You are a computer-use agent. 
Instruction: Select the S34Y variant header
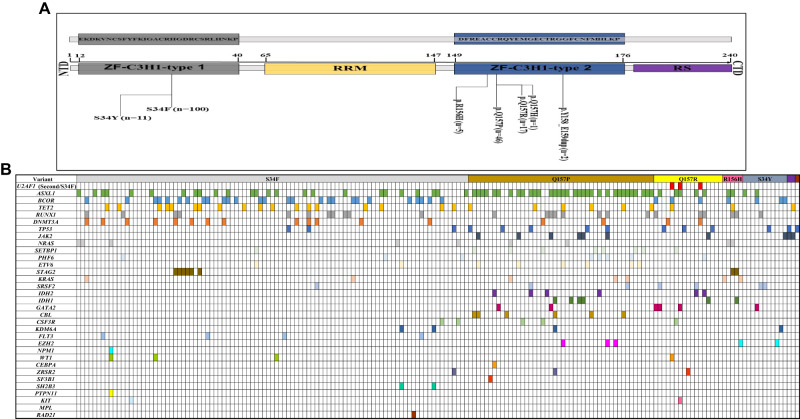[765, 177]
